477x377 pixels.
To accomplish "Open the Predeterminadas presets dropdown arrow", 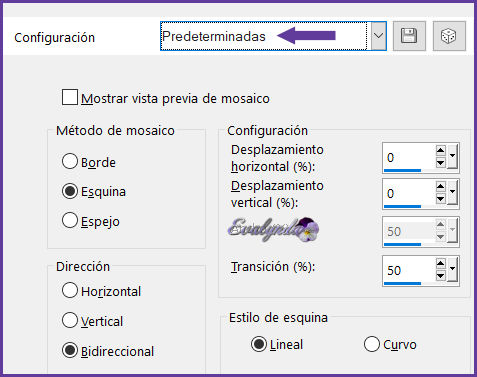I will coord(378,36).
